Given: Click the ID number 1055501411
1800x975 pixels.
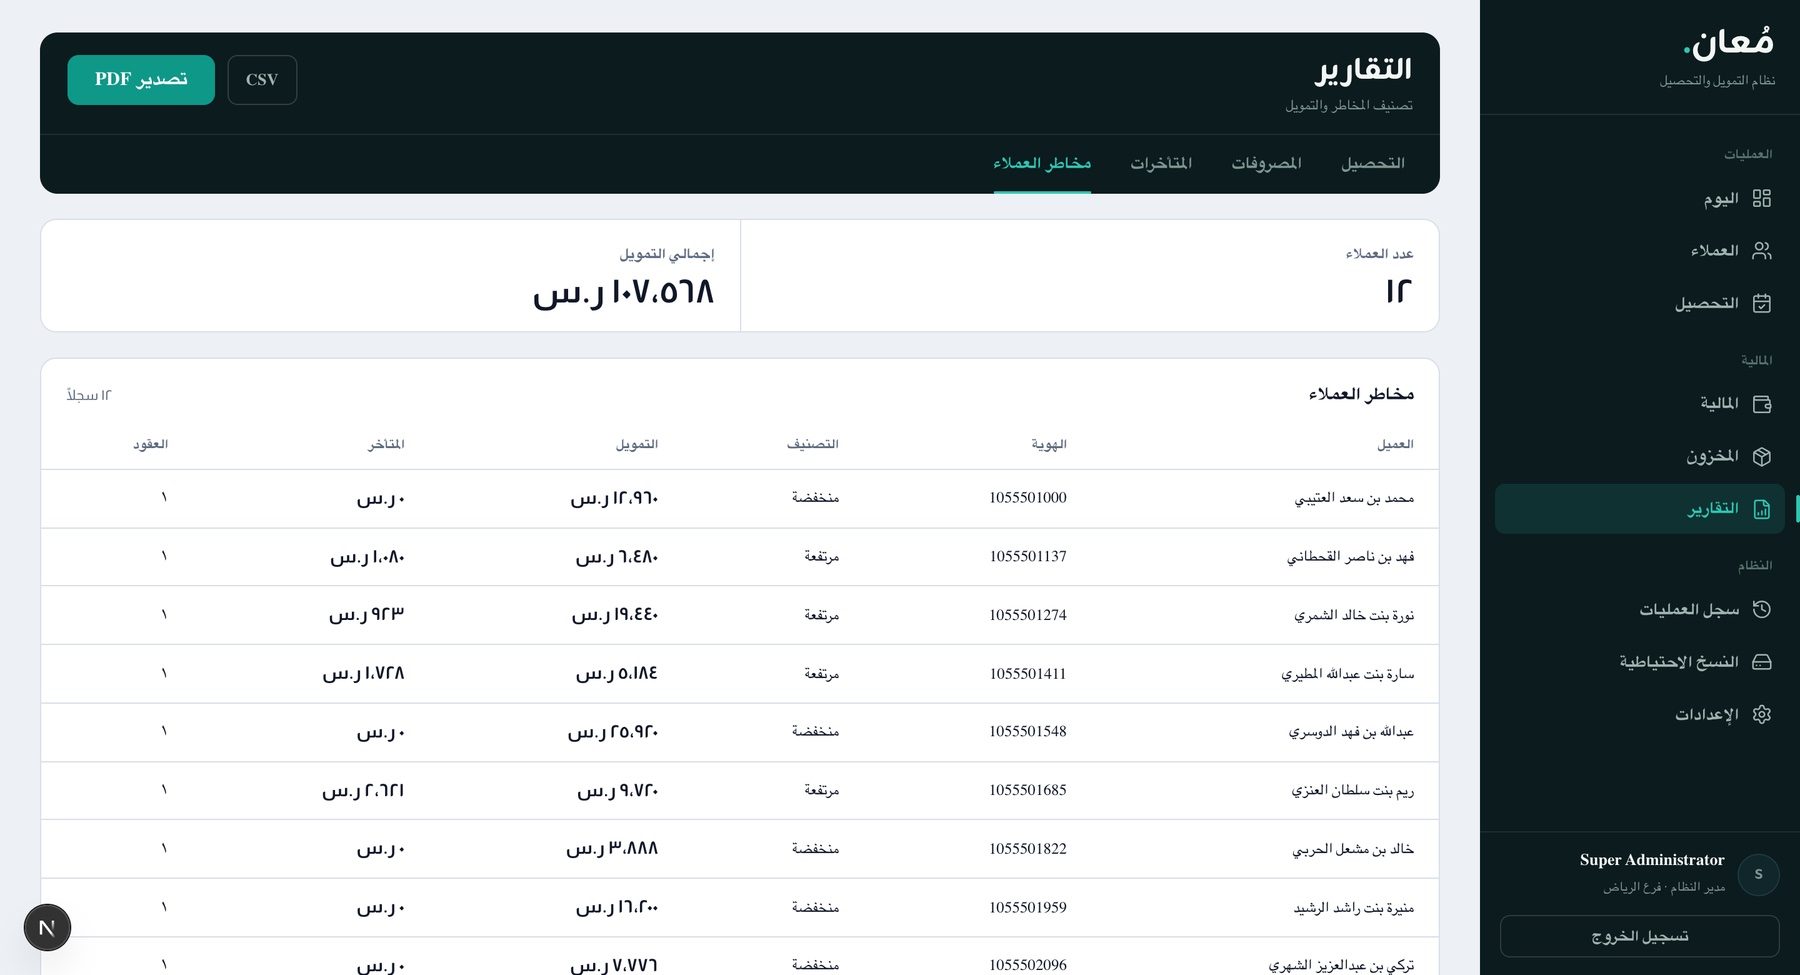Looking at the screenshot, I should coord(1028,673).
